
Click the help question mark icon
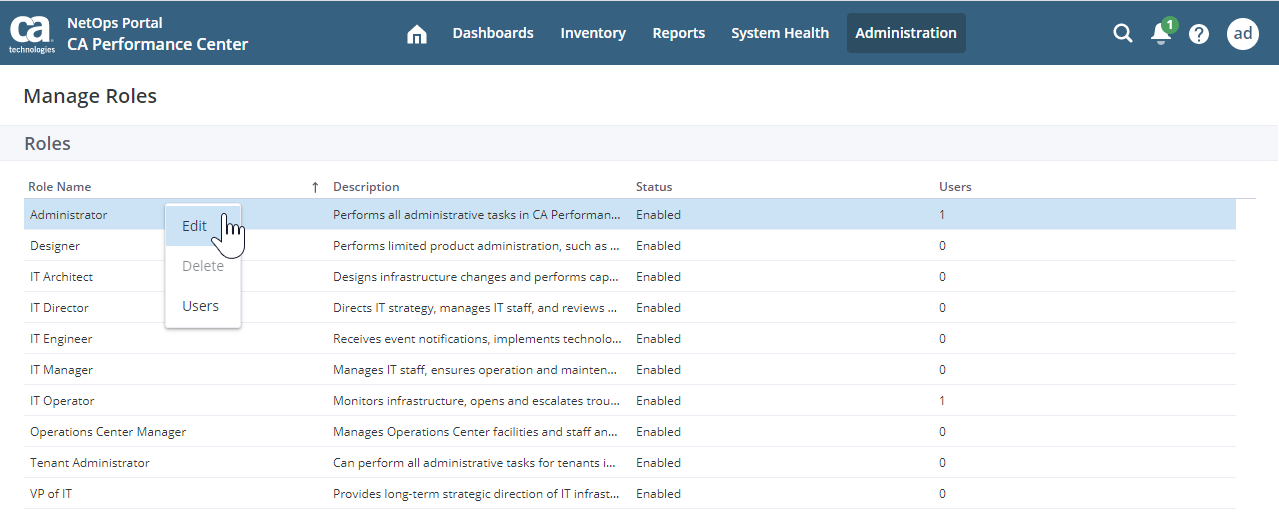coord(1199,34)
